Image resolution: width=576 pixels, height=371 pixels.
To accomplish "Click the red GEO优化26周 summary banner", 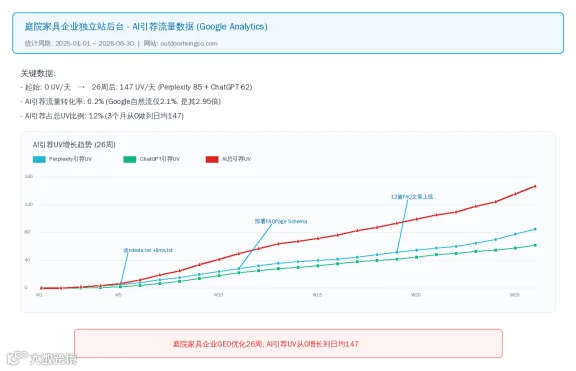I will (x=288, y=343).
